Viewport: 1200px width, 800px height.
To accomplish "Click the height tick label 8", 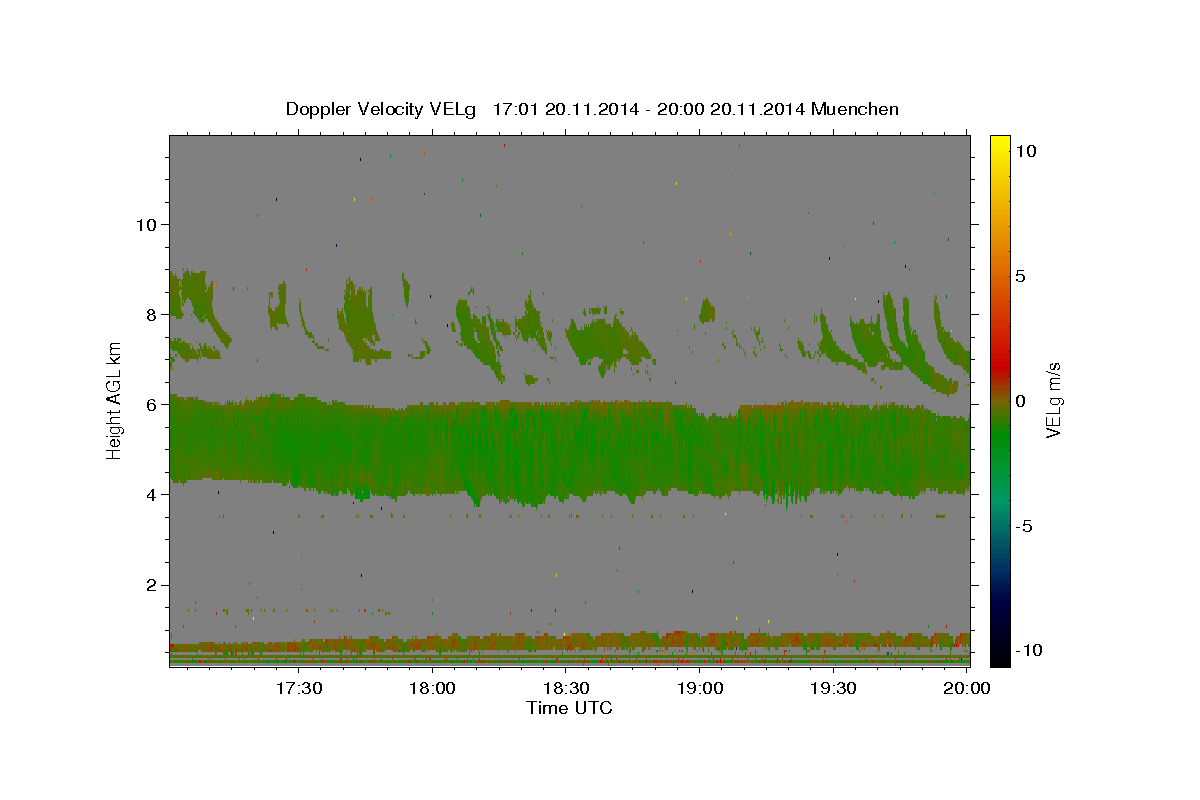I will (151, 314).
